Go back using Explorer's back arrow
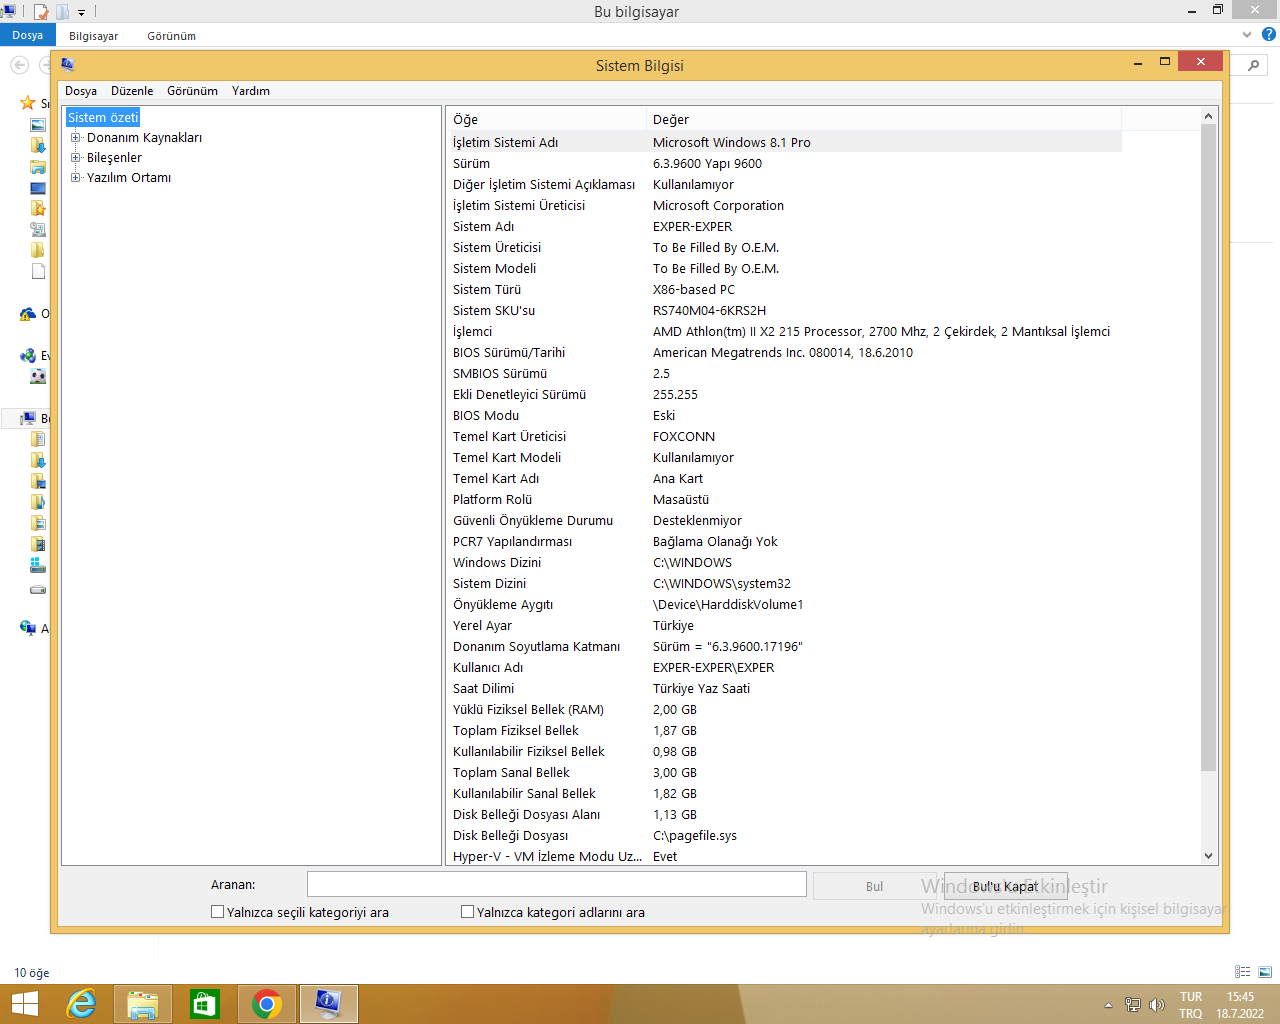The height and width of the screenshot is (1024, 1280). [x=19, y=65]
